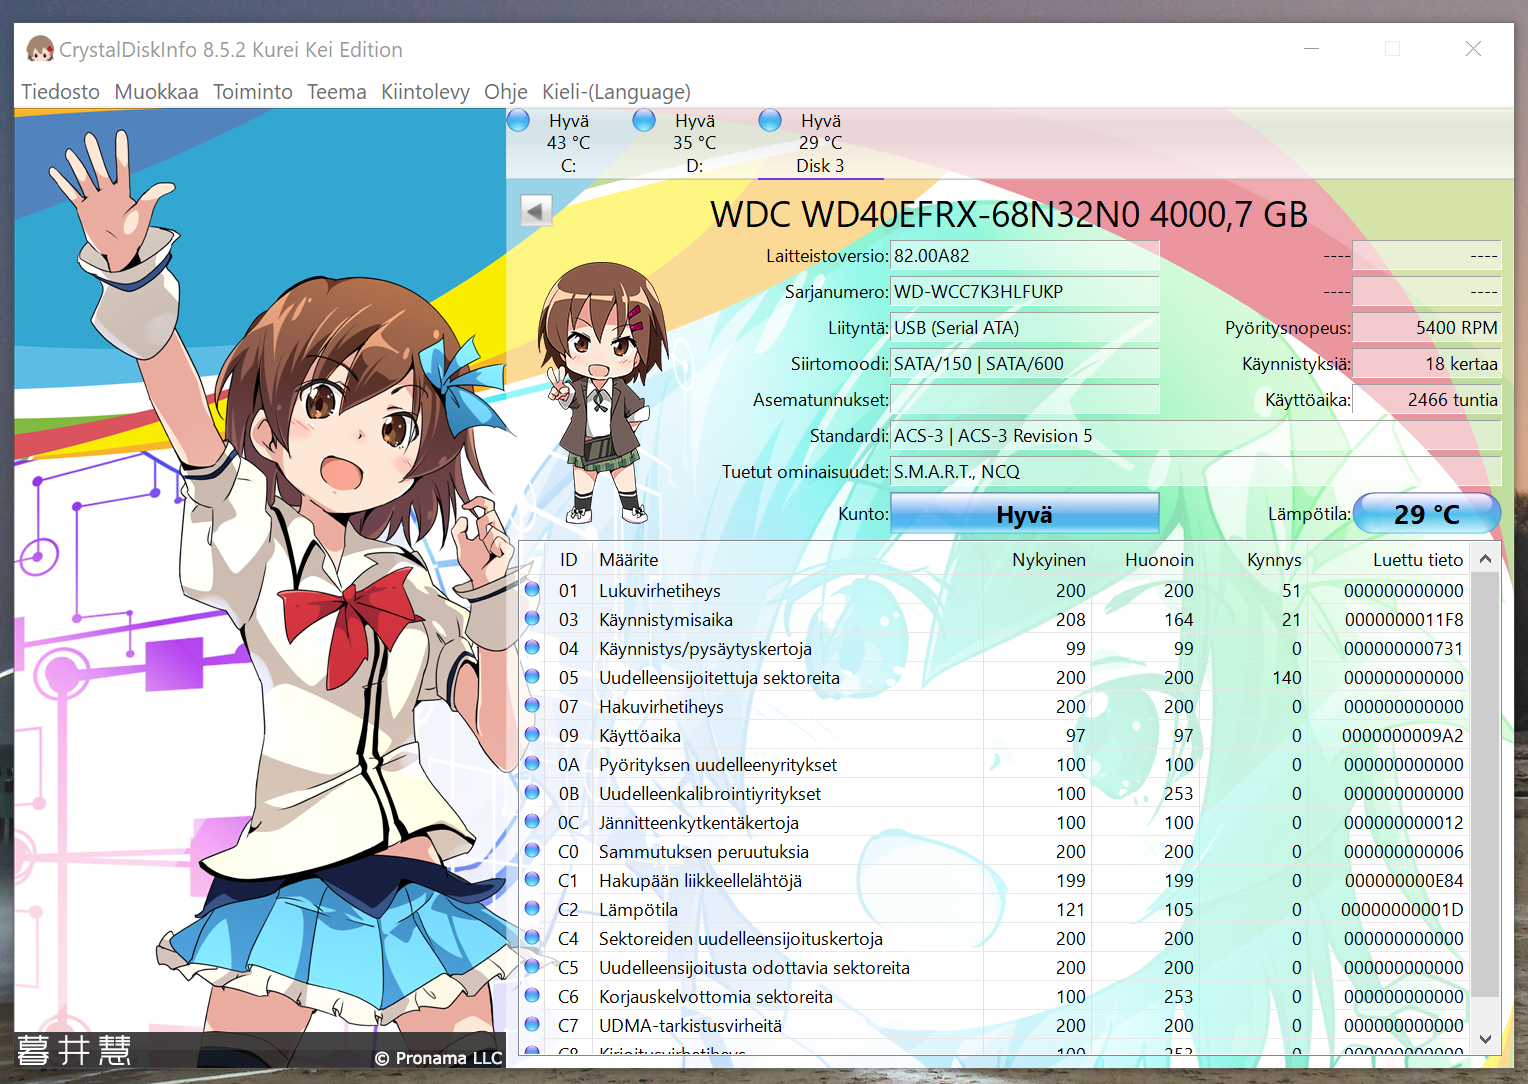Click raw value 00000000001D in Lämpötila row
The height and width of the screenshot is (1084, 1528).
click(1402, 910)
